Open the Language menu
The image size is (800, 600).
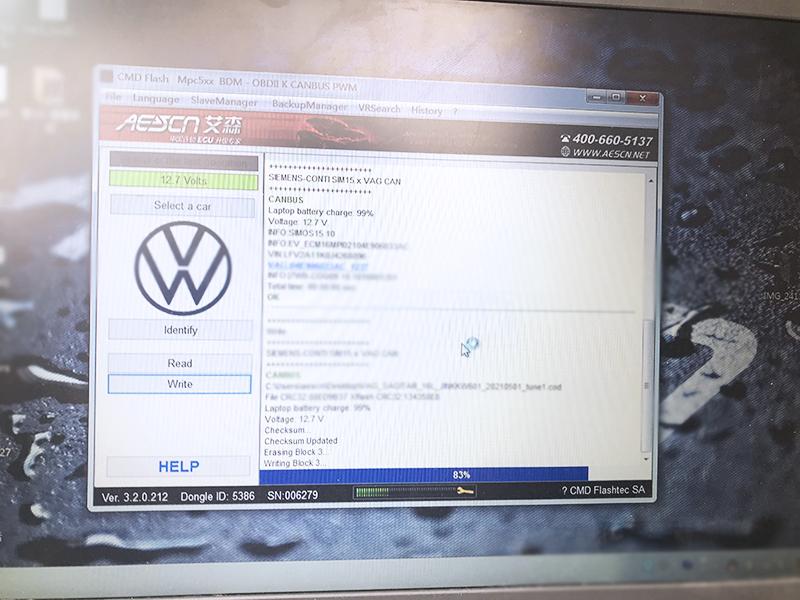click(155, 100)
